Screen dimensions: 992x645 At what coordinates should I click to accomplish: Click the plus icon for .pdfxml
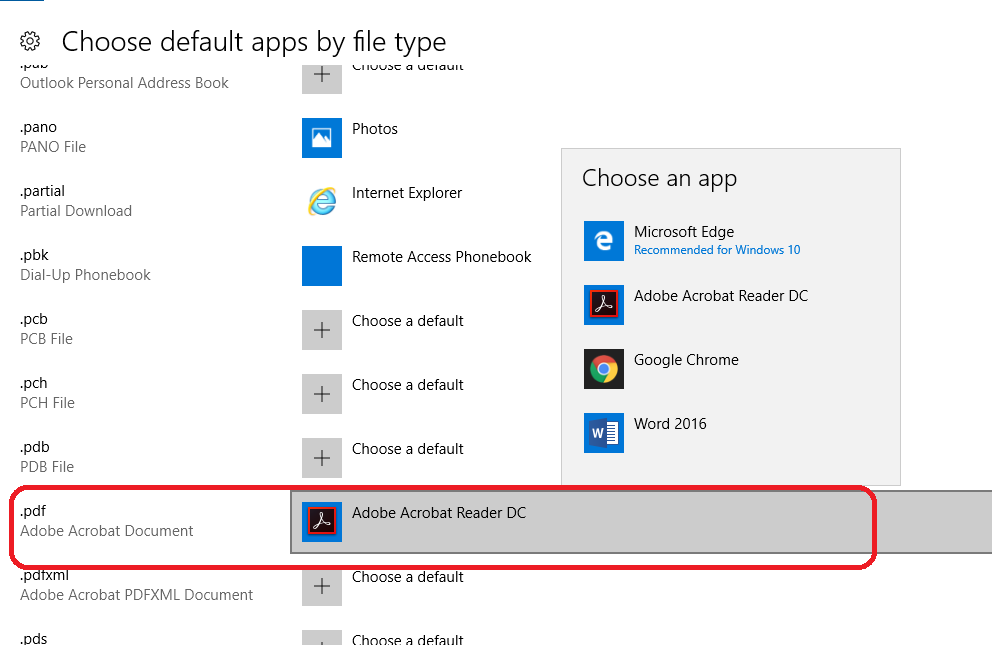click(x=322, y=586)
